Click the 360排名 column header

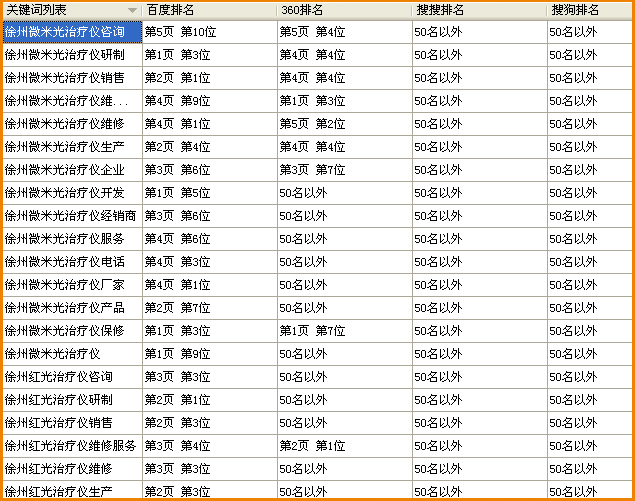[x=302, y=10]
